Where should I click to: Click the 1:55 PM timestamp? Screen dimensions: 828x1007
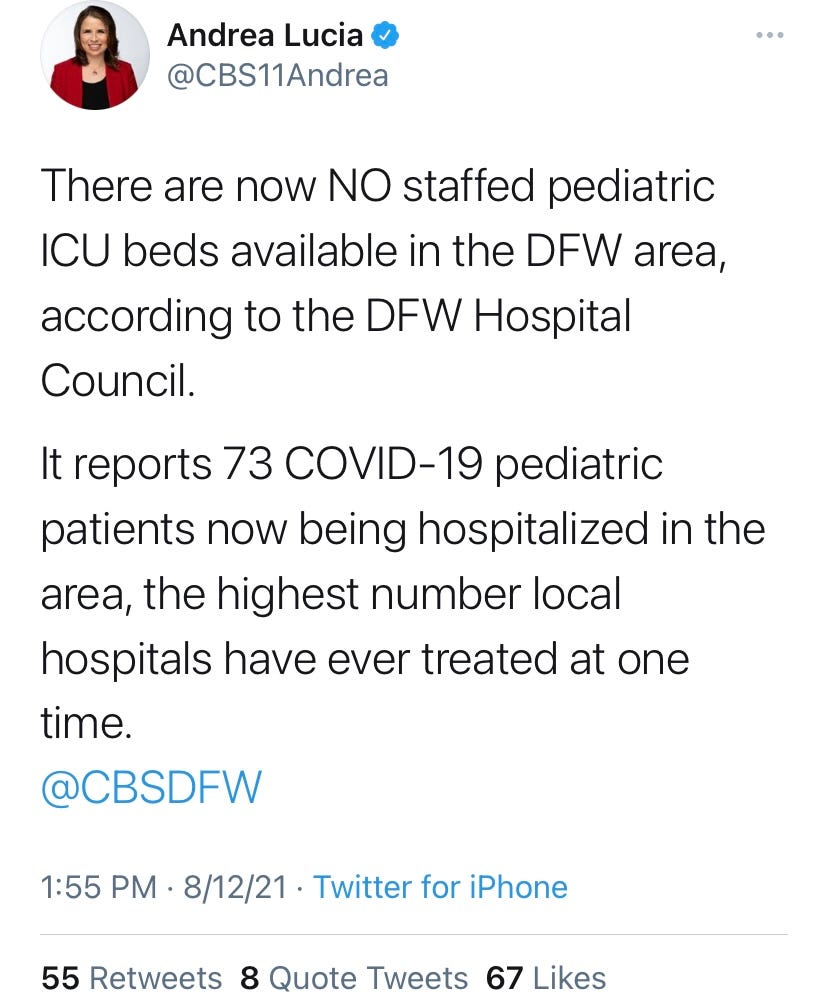[98, 887]
